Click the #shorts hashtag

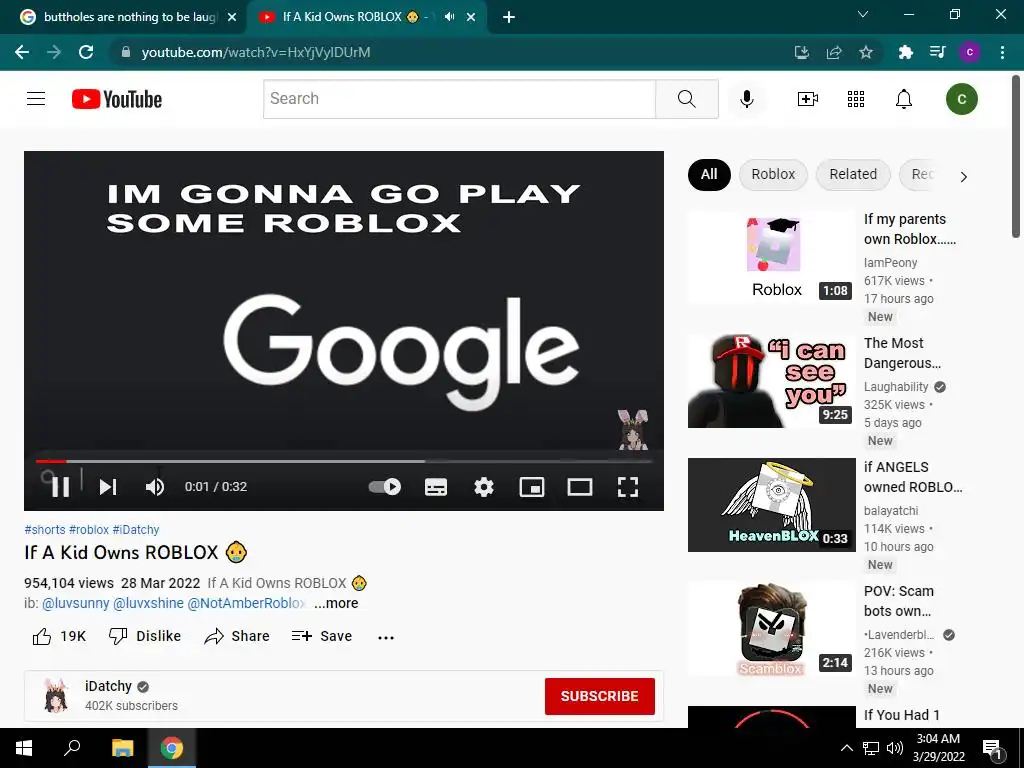tap(44, 530)
